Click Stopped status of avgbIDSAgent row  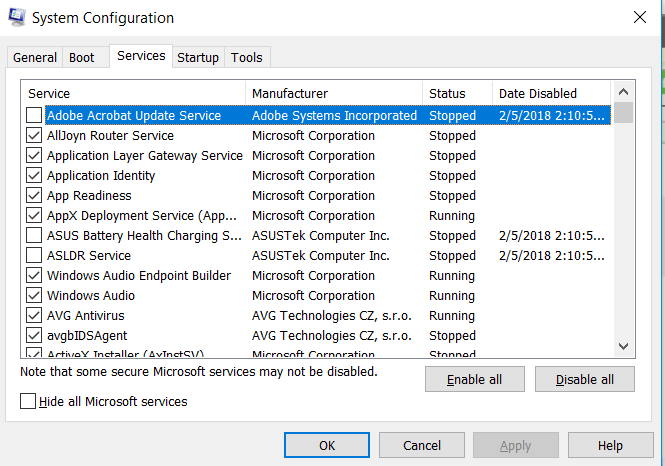[x=452, y=335]
